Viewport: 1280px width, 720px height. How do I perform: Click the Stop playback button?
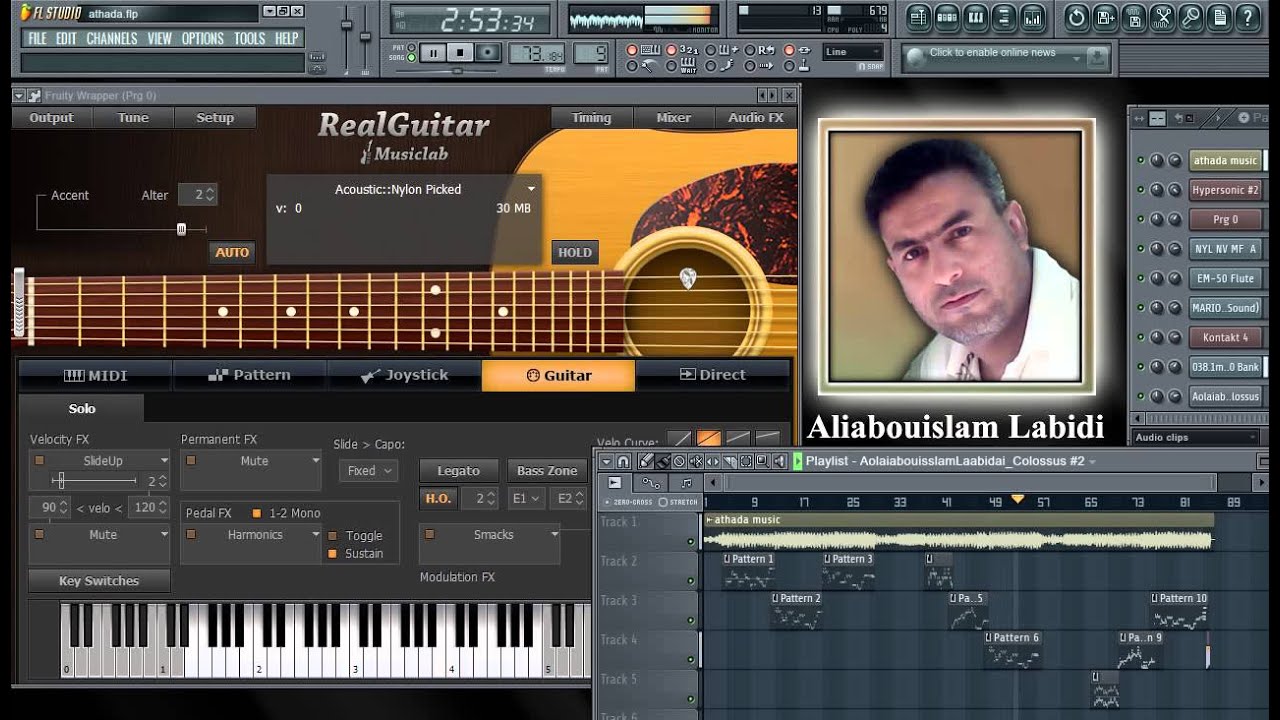click(460, 53)
